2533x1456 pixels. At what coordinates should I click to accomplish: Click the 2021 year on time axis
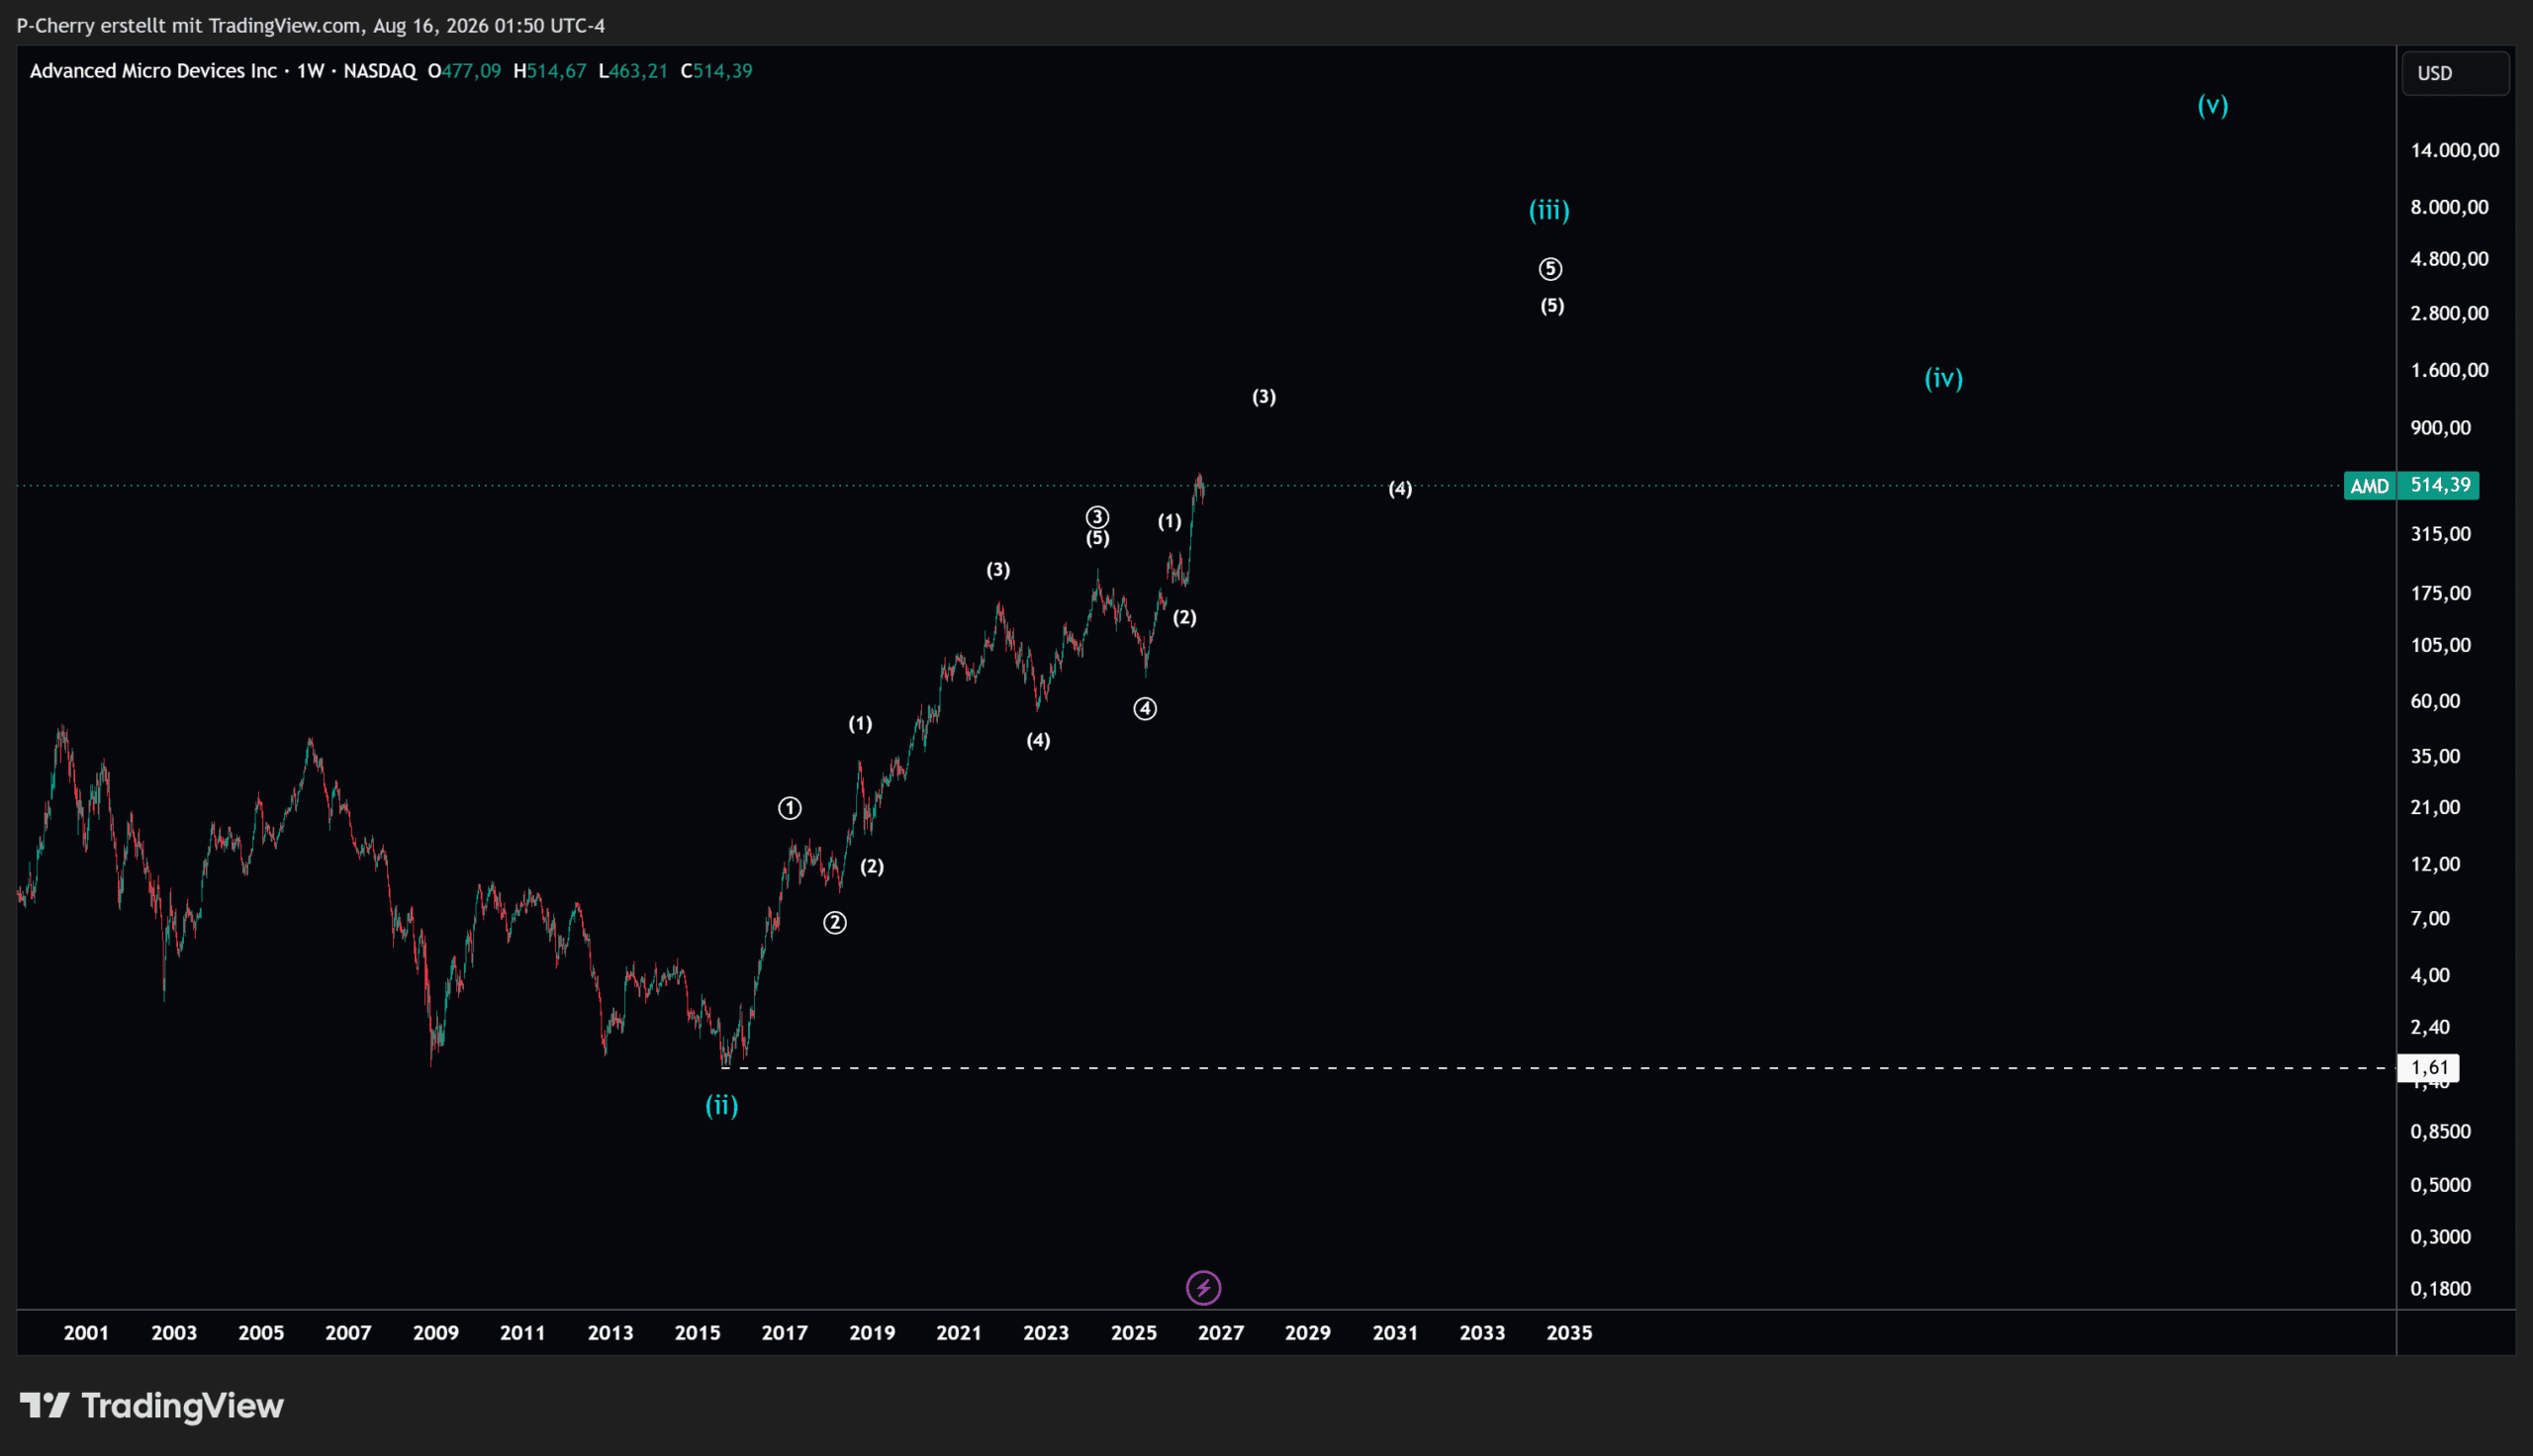pyautogui.click(x=958, y=1333)
